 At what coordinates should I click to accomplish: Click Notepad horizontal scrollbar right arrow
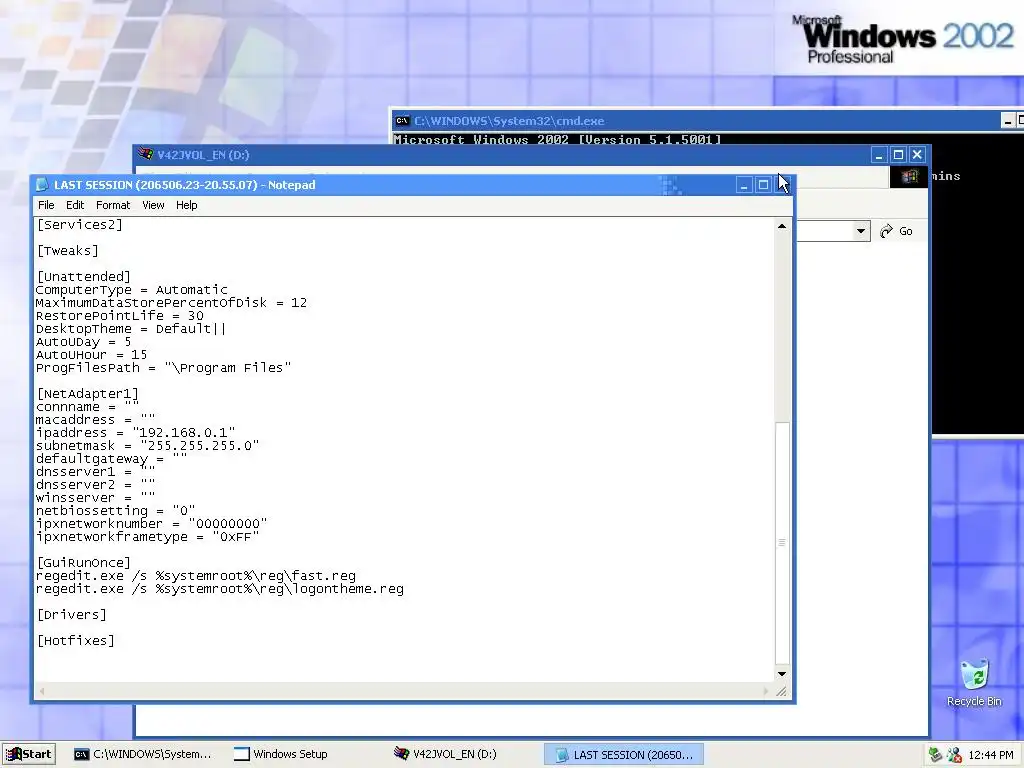point(767,691)
